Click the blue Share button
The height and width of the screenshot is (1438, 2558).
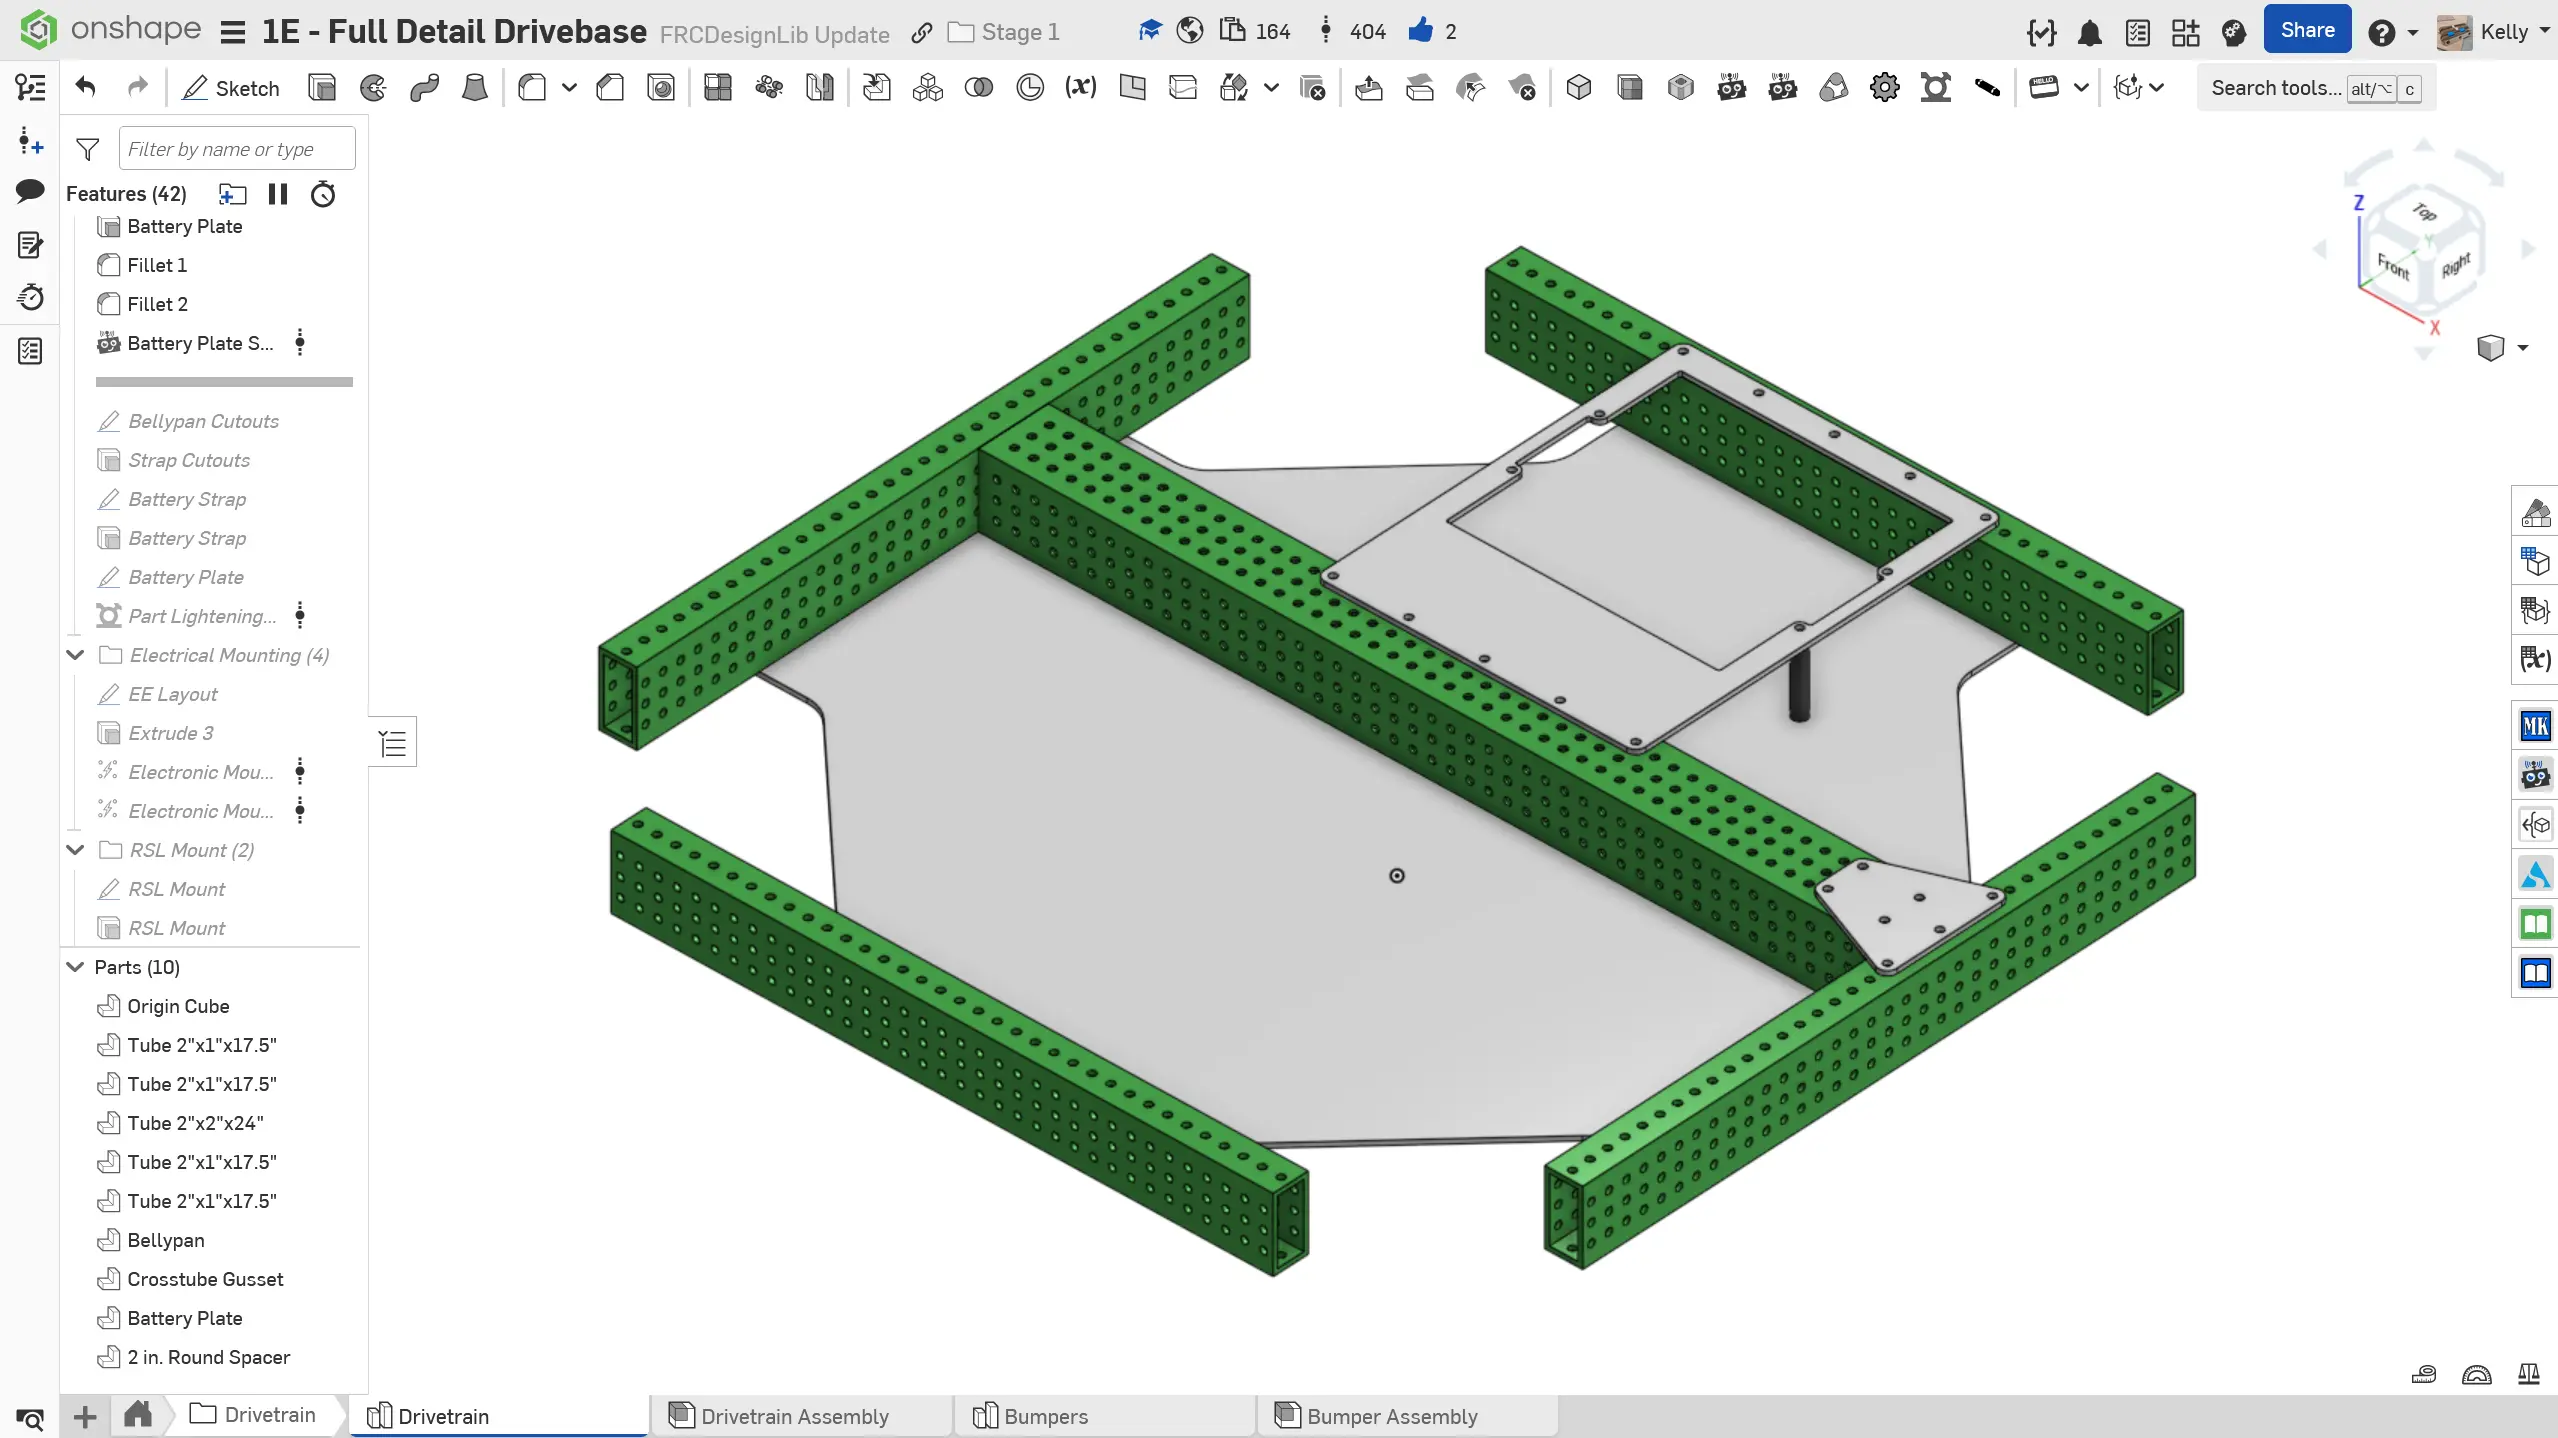click(2307, 31)
